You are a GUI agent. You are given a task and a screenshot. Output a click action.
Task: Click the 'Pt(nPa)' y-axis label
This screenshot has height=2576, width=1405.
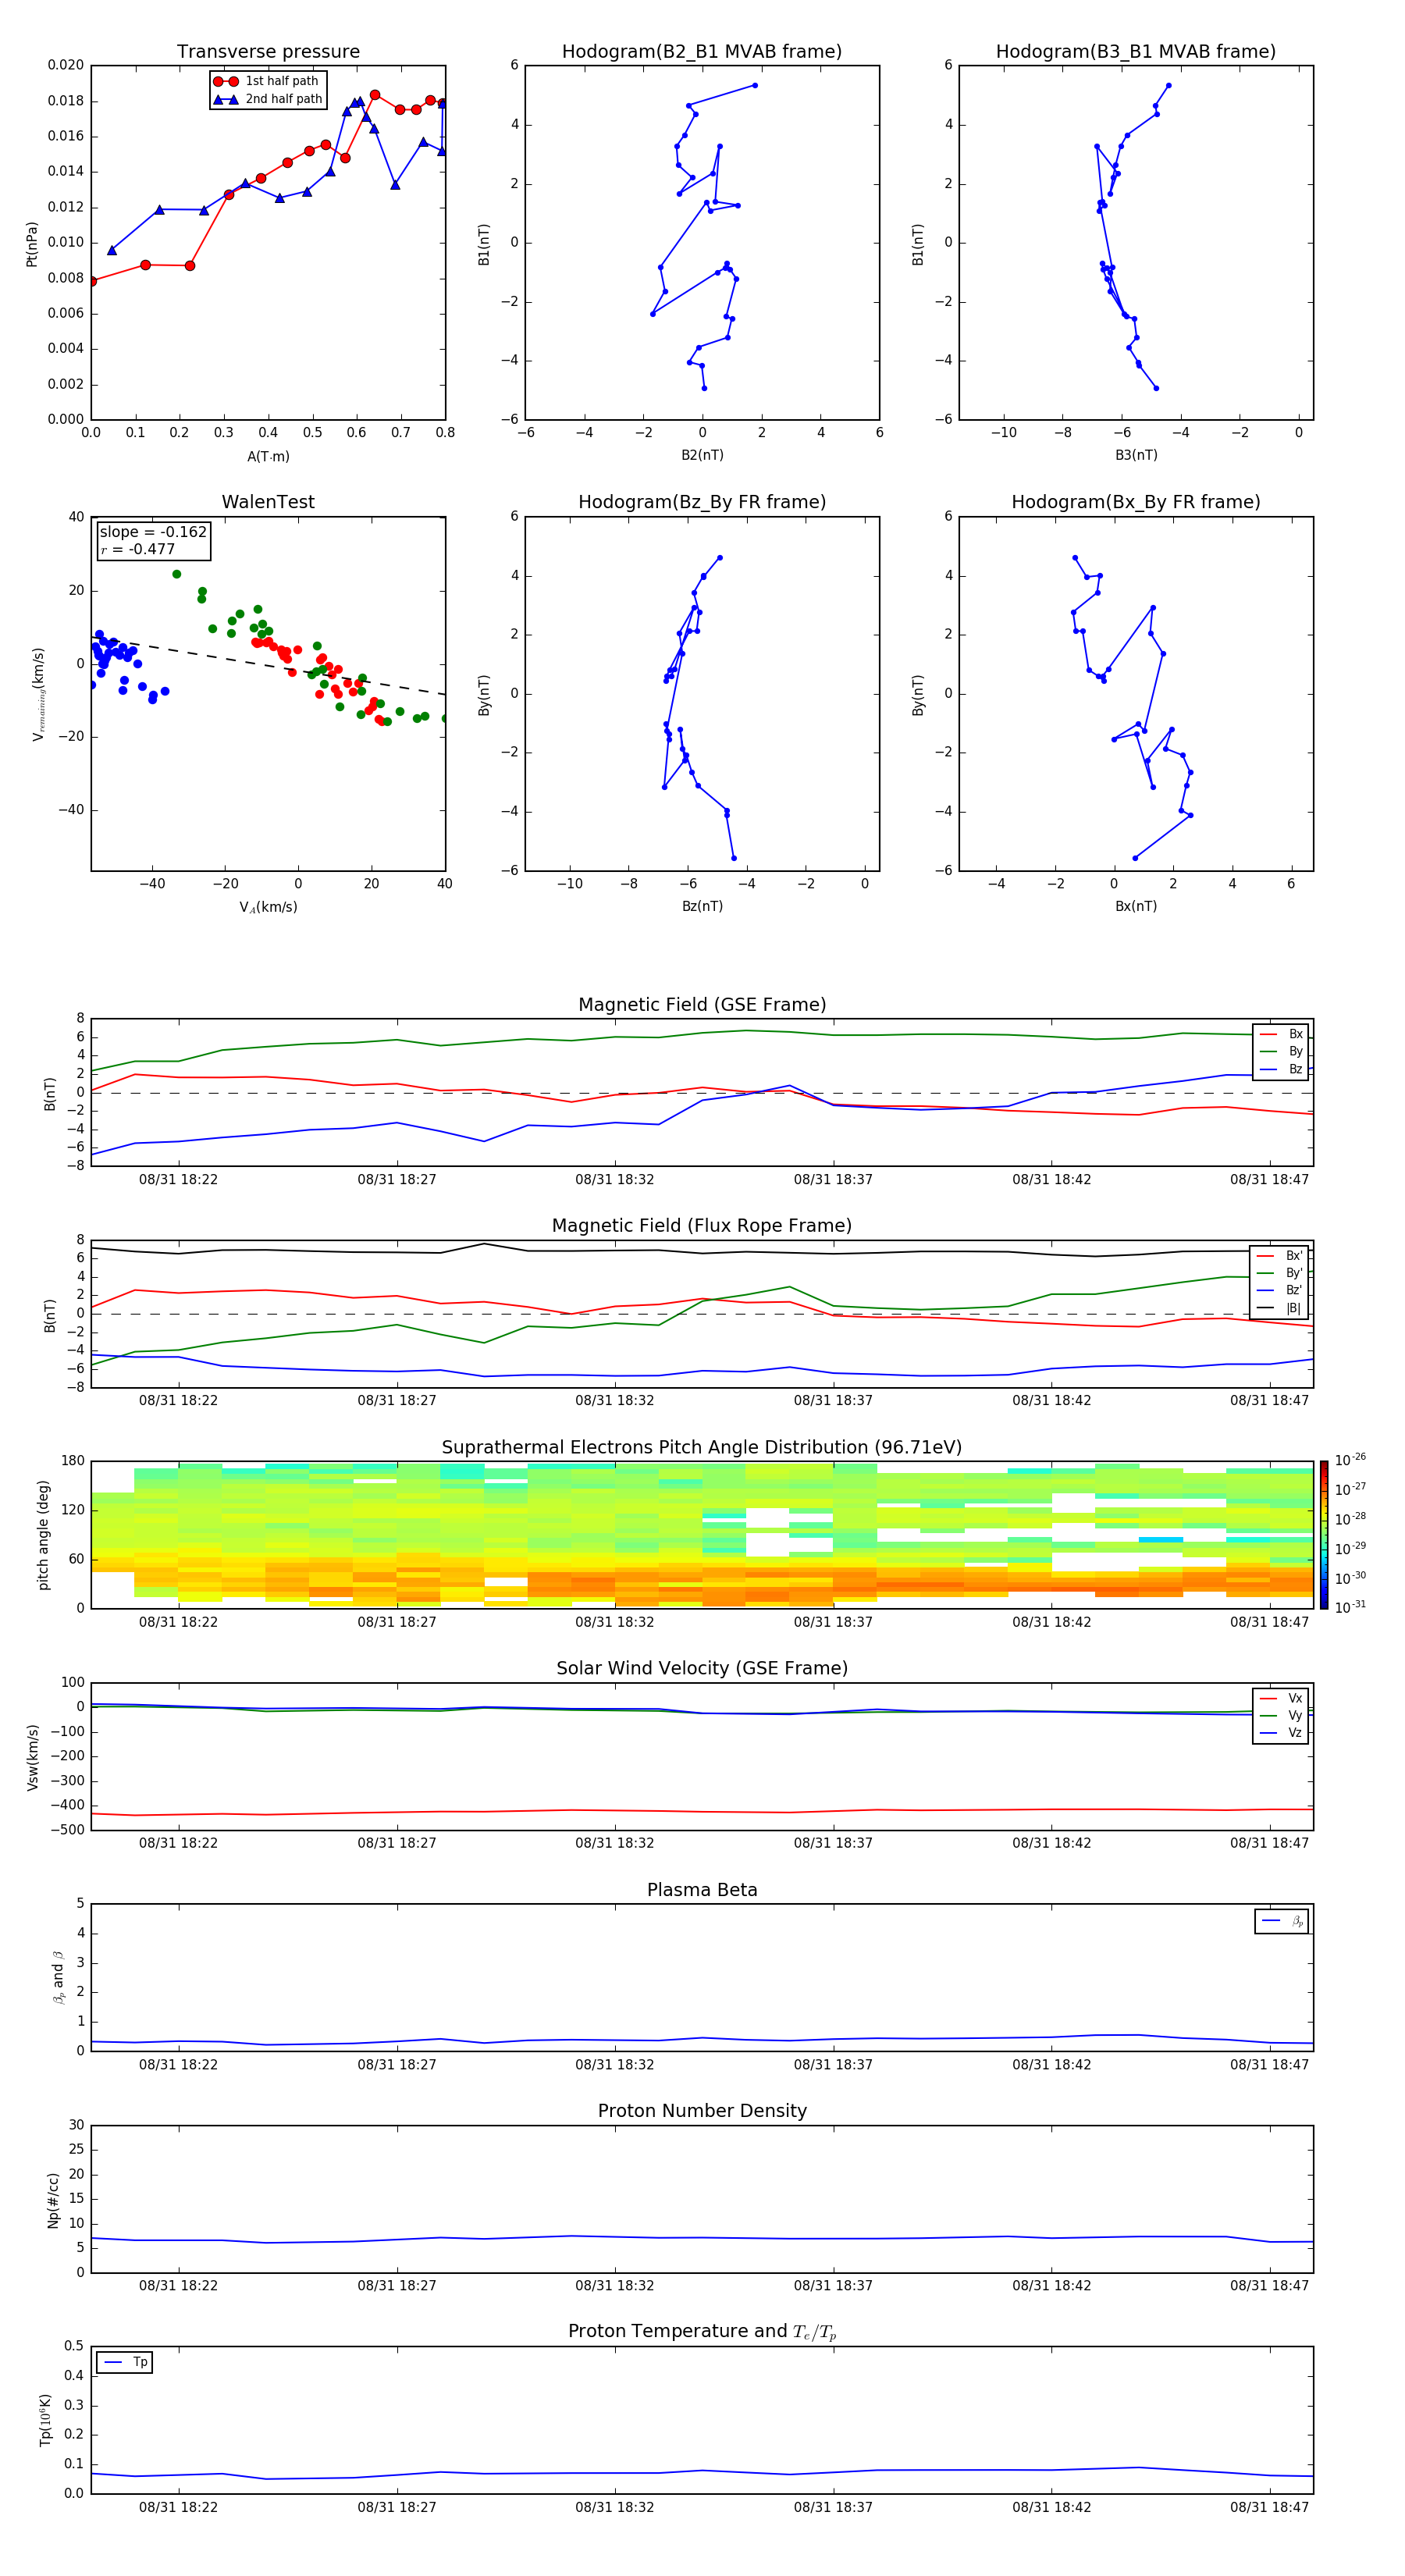32,244
